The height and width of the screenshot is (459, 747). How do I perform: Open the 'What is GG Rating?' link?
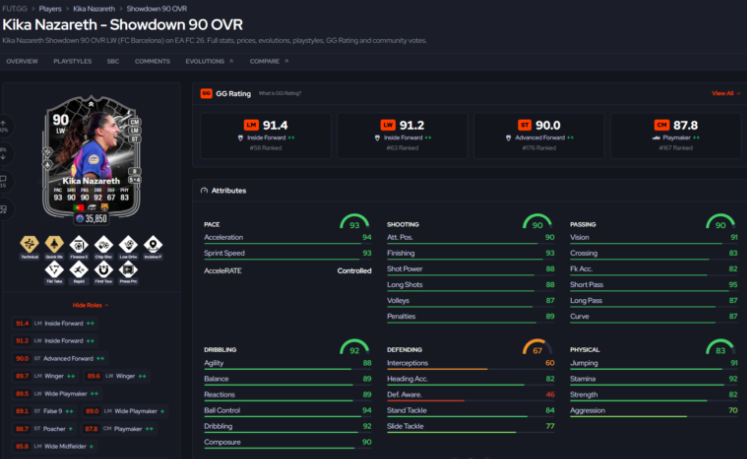pyautogui.click(x=280, y=93)
